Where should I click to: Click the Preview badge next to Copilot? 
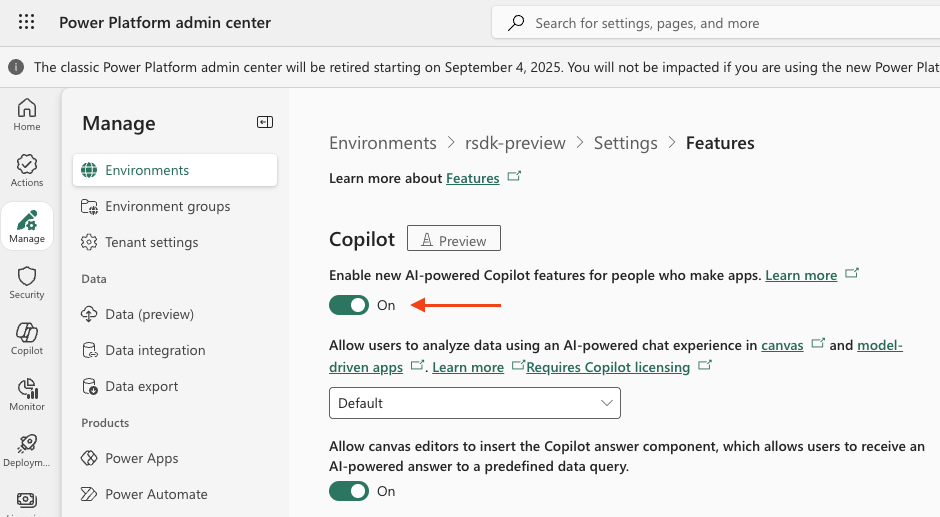click(x=453, y=239)
